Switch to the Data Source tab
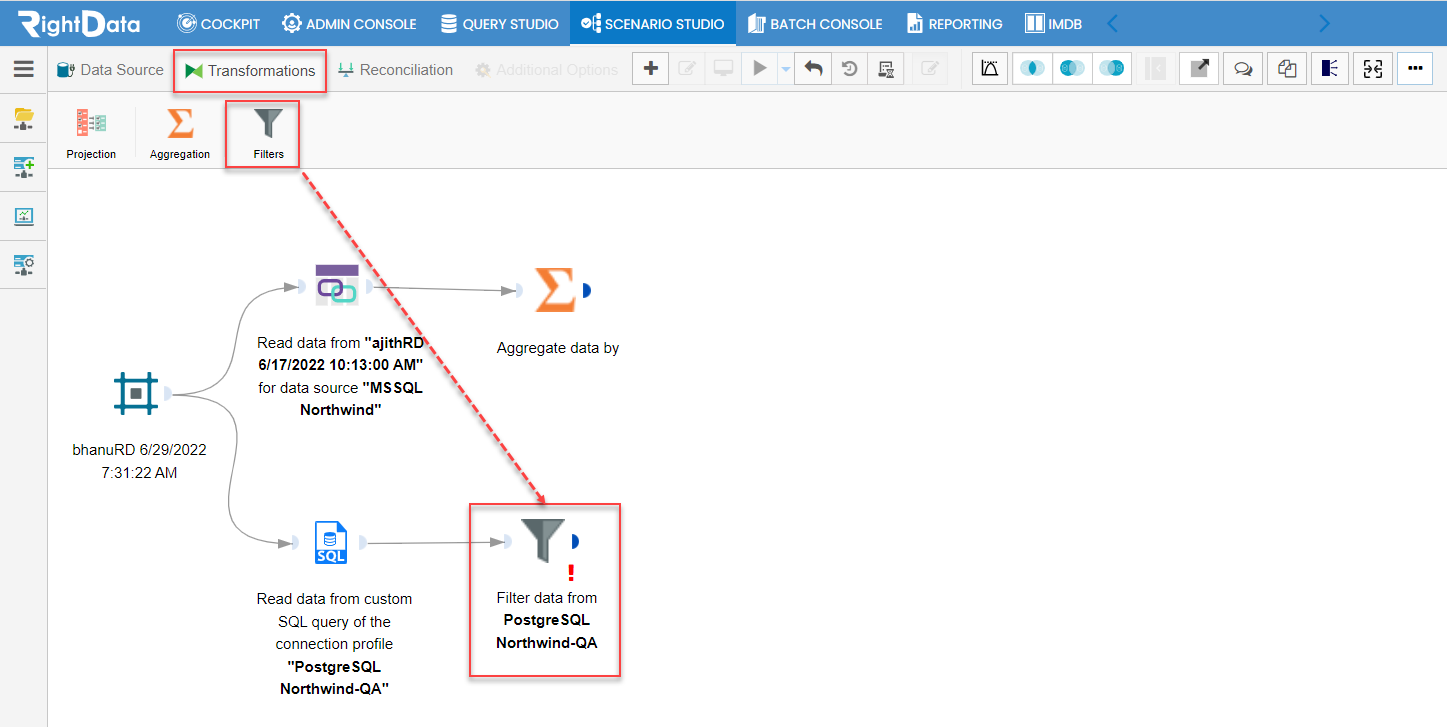This screenshot has height=727, width=1447. [110, 70]
